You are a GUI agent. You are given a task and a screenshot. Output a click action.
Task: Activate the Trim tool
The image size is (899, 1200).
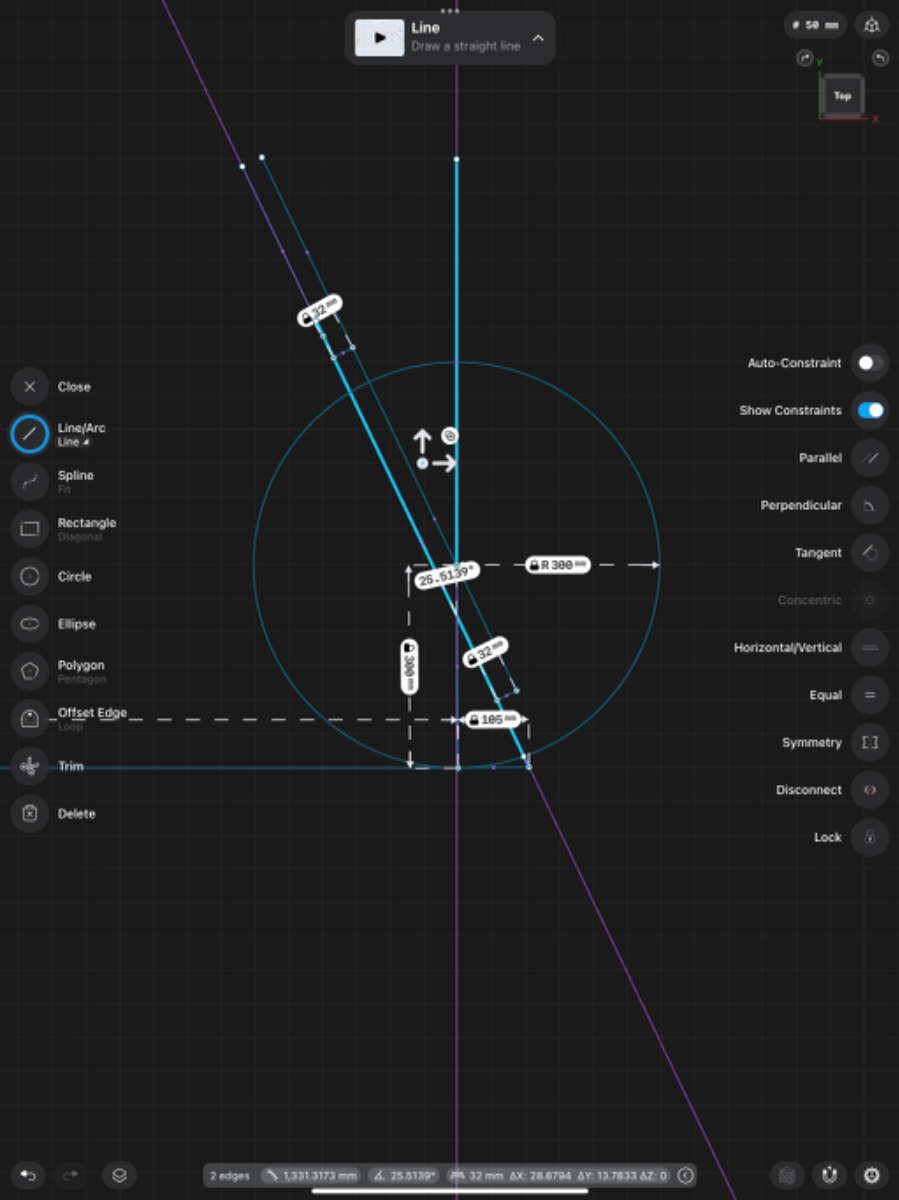30,766
